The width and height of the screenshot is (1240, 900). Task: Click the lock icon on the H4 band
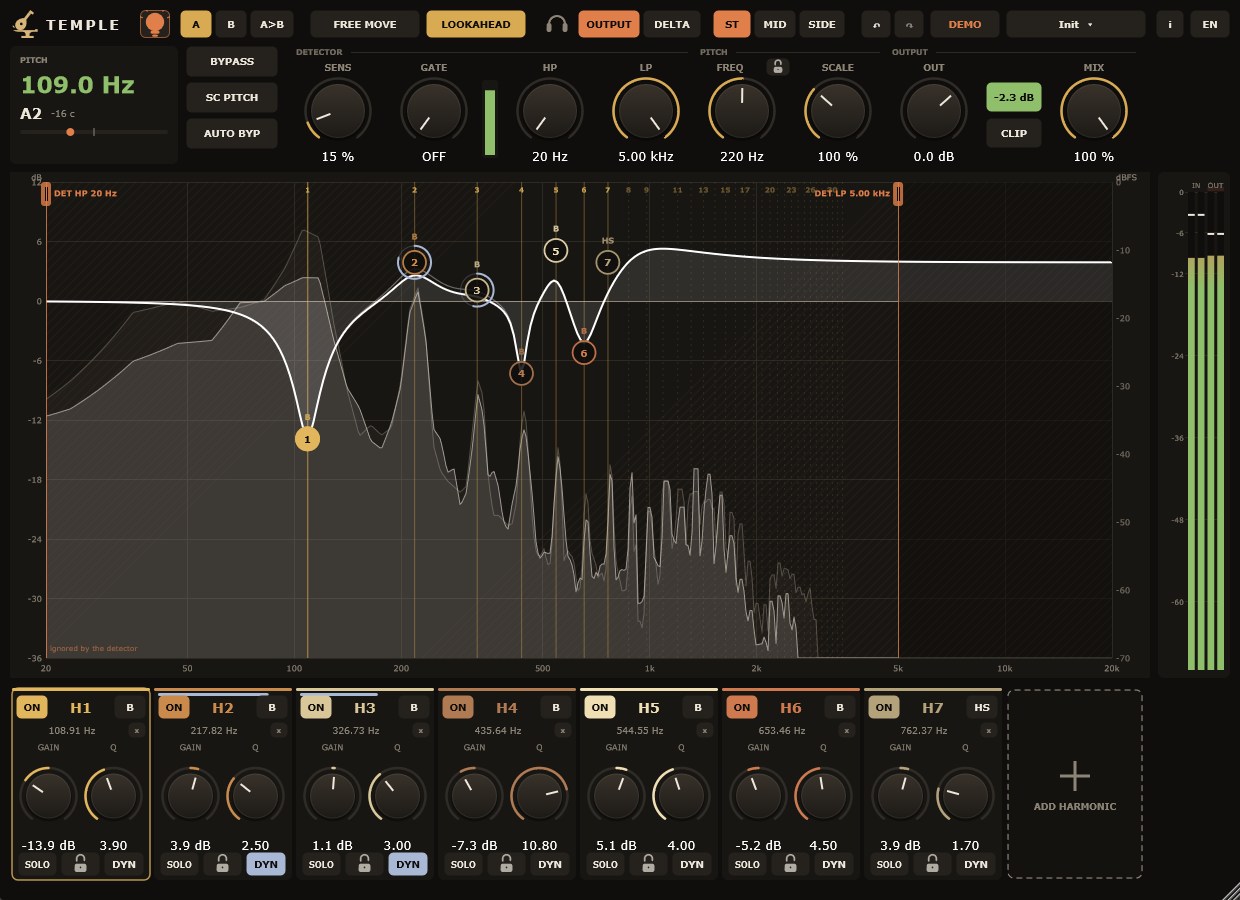point(507,864)
